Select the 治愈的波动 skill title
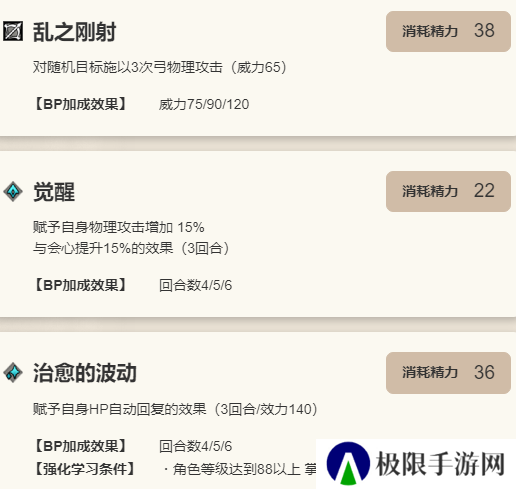Image resolution: width=516 pixels, height=489 pixels. click(85, 373)
